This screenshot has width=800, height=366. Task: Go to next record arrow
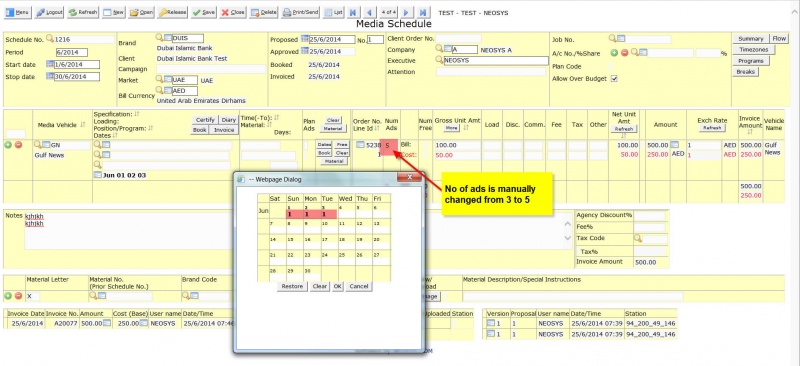pos(406,12)
